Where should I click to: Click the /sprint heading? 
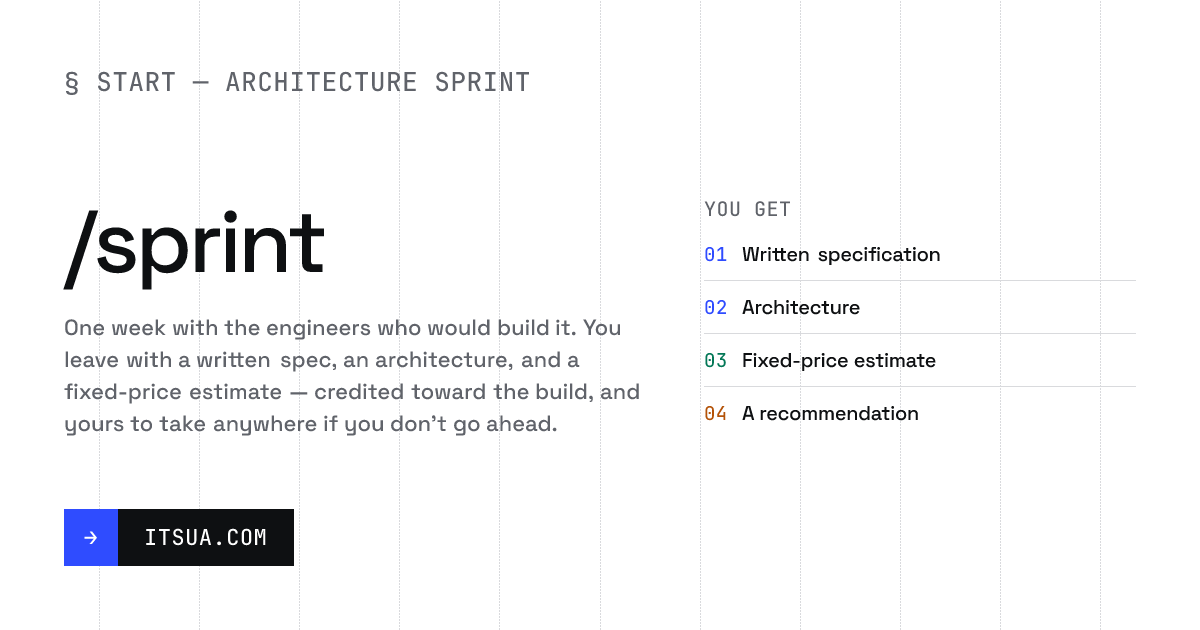coord(195,247)
